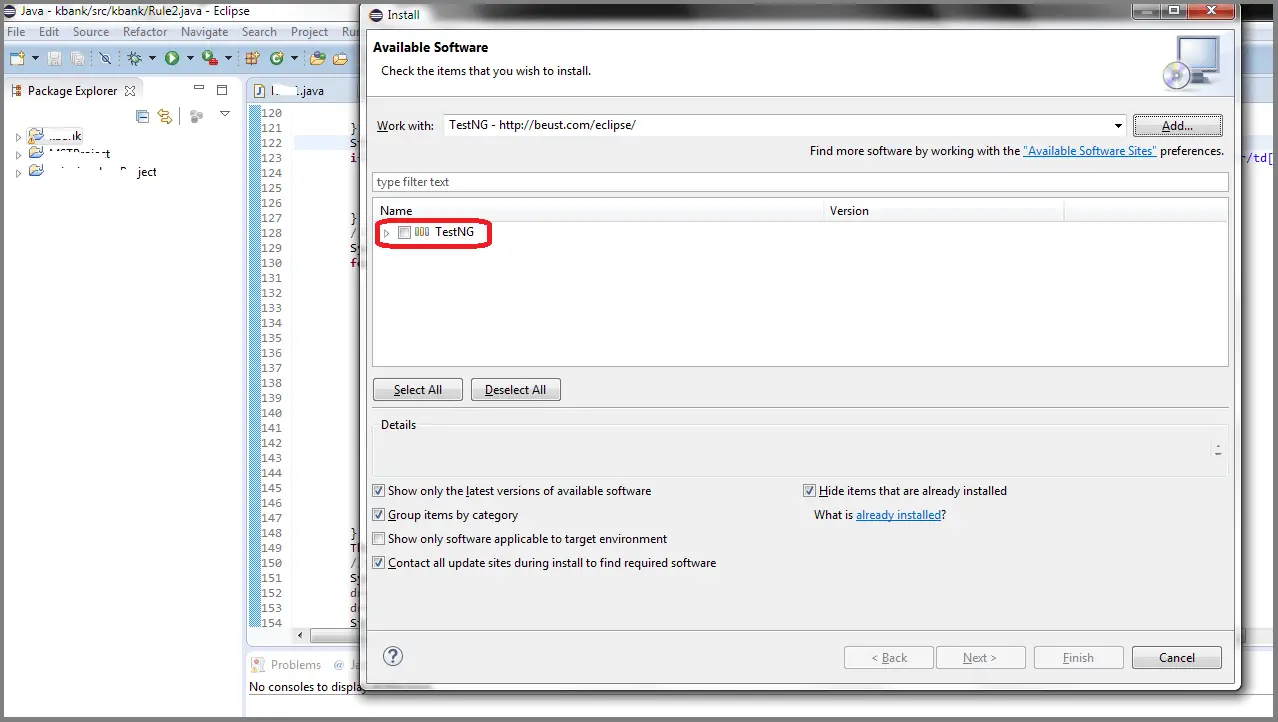Click the Back button
1278x722 pixels.
click(x=889, y=658)
